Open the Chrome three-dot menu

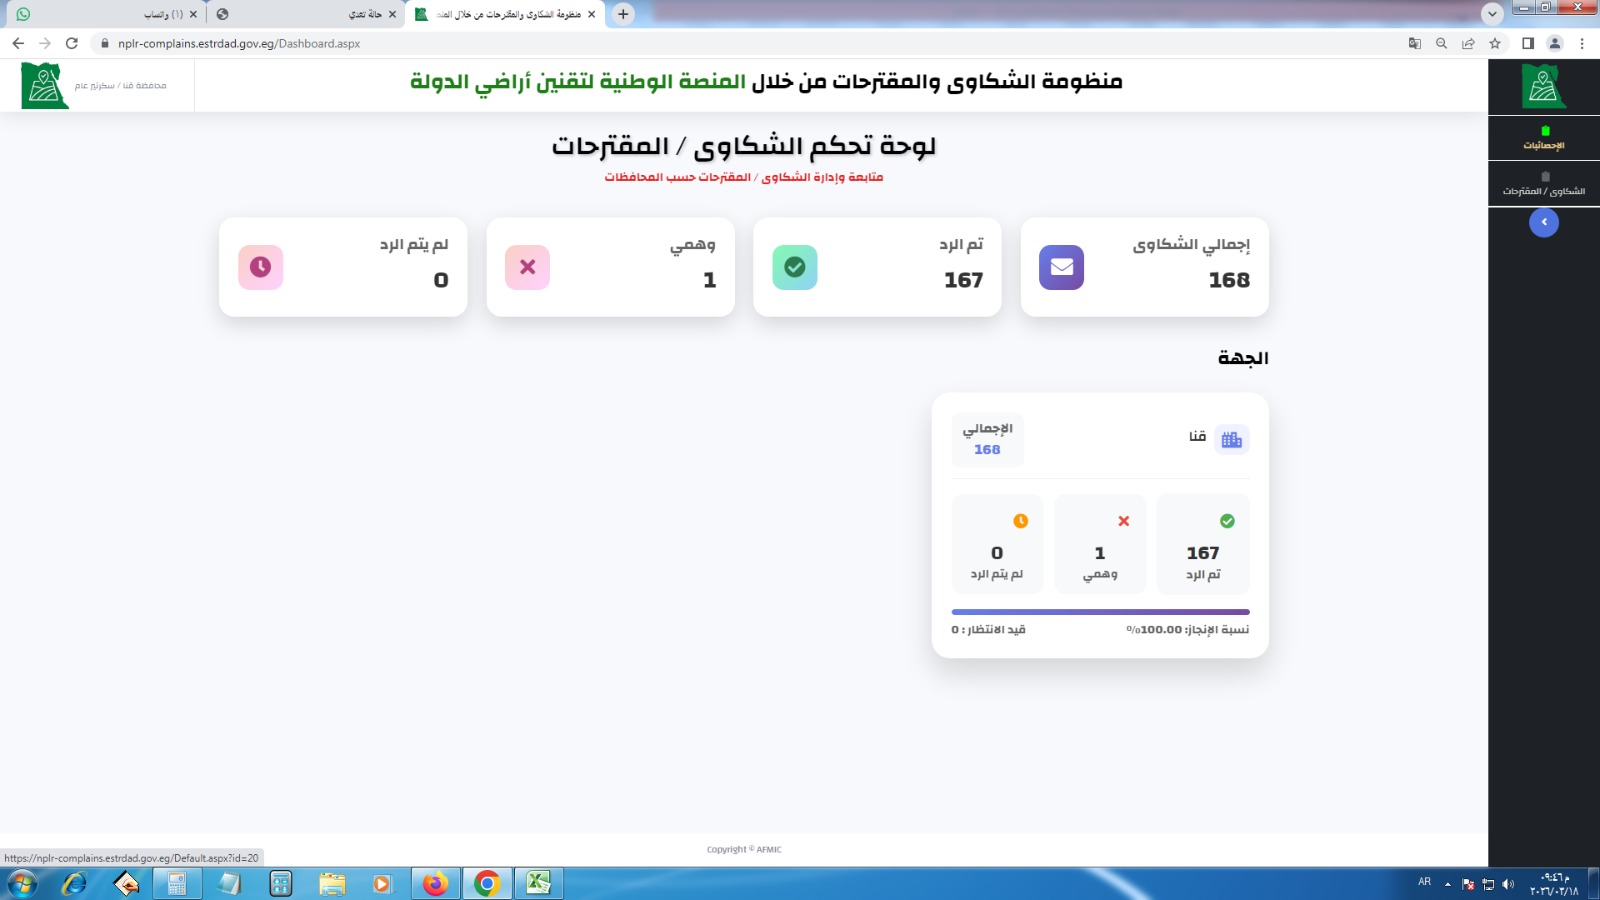(x=1582, y=43)
